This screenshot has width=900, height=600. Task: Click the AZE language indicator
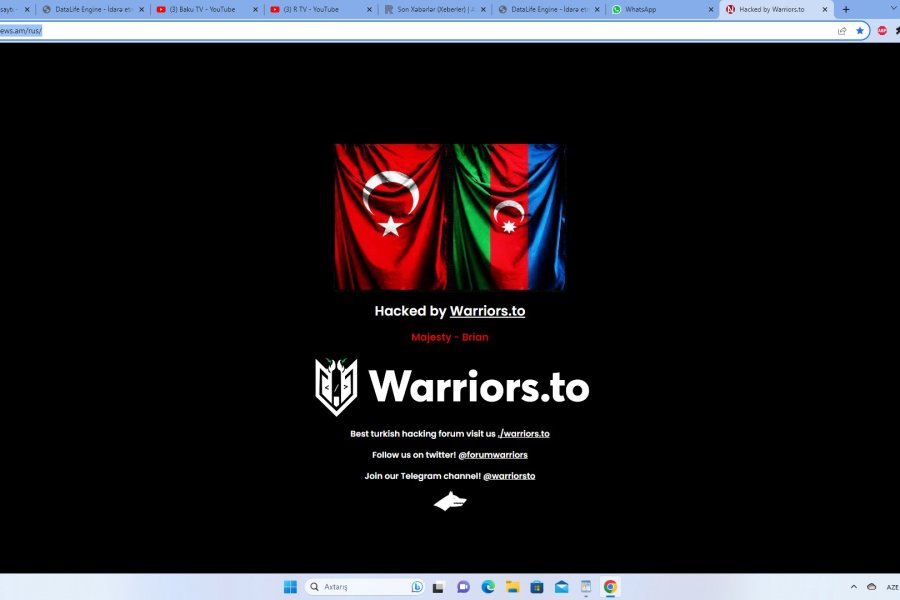[x=893, y=587]
